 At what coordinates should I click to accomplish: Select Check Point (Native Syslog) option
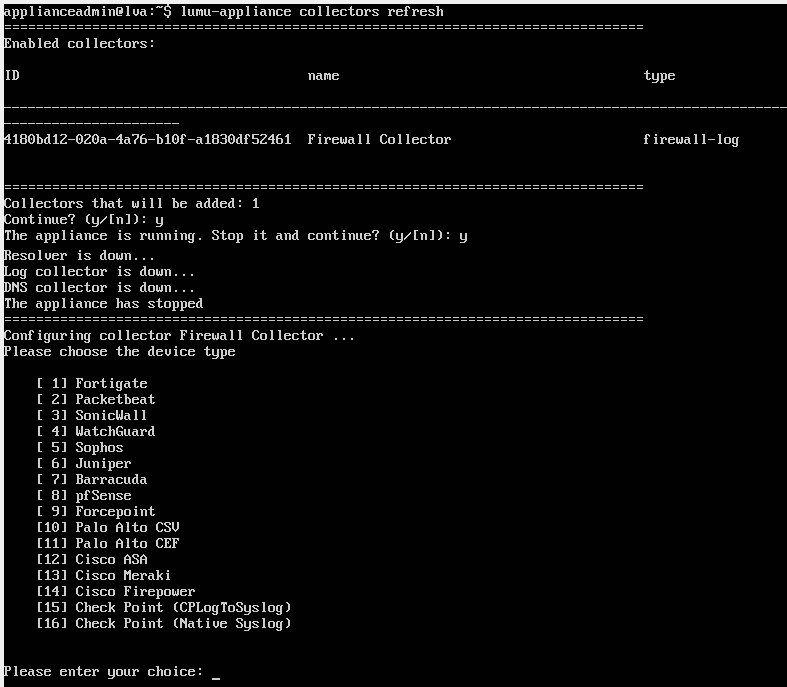tap(183, 623)
